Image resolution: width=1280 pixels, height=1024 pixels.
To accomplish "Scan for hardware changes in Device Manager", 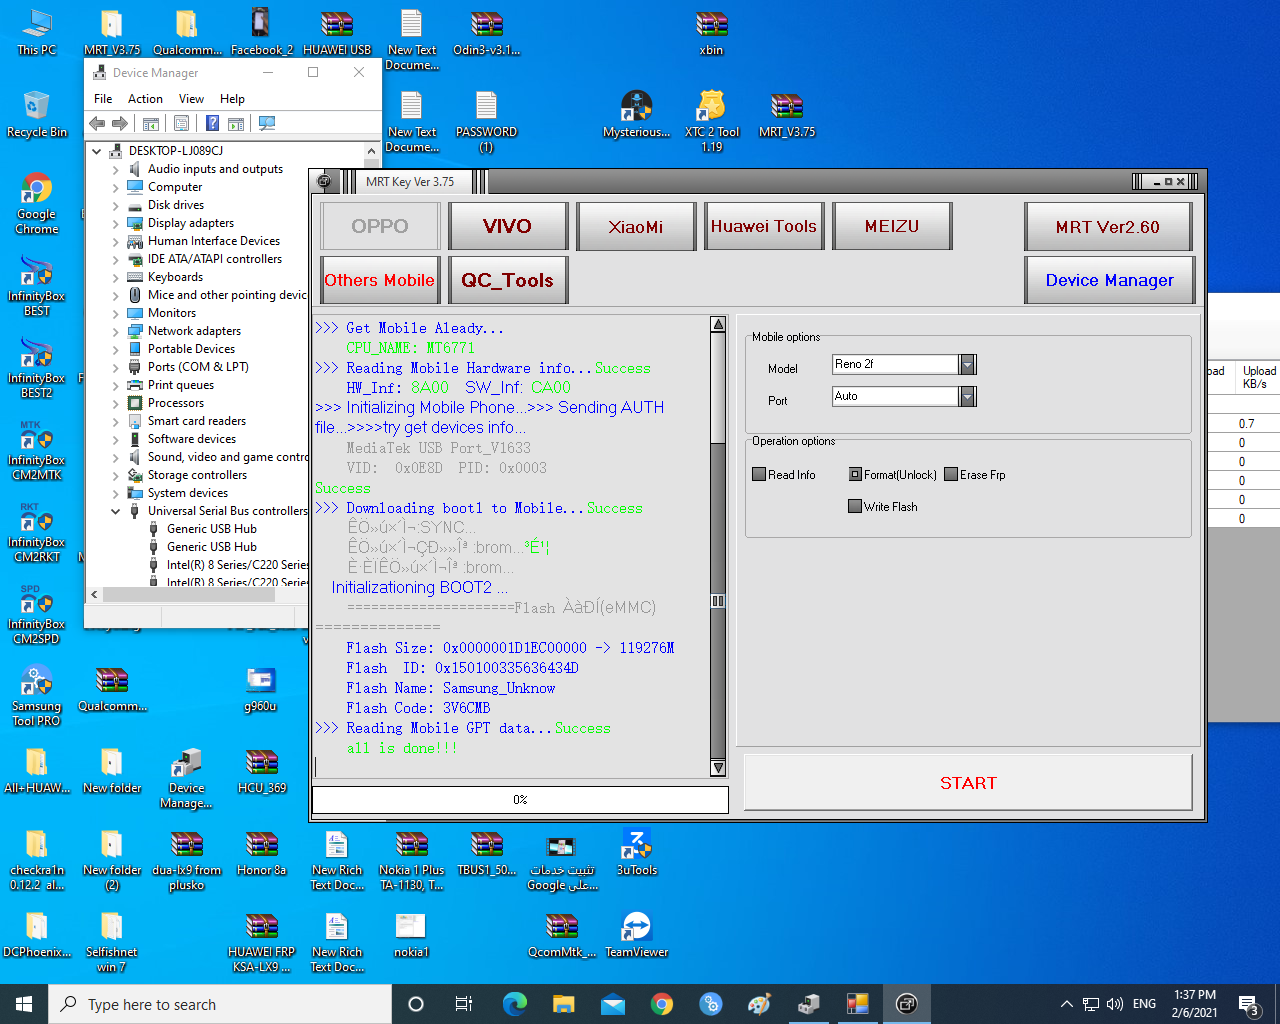I will point(267,123).
